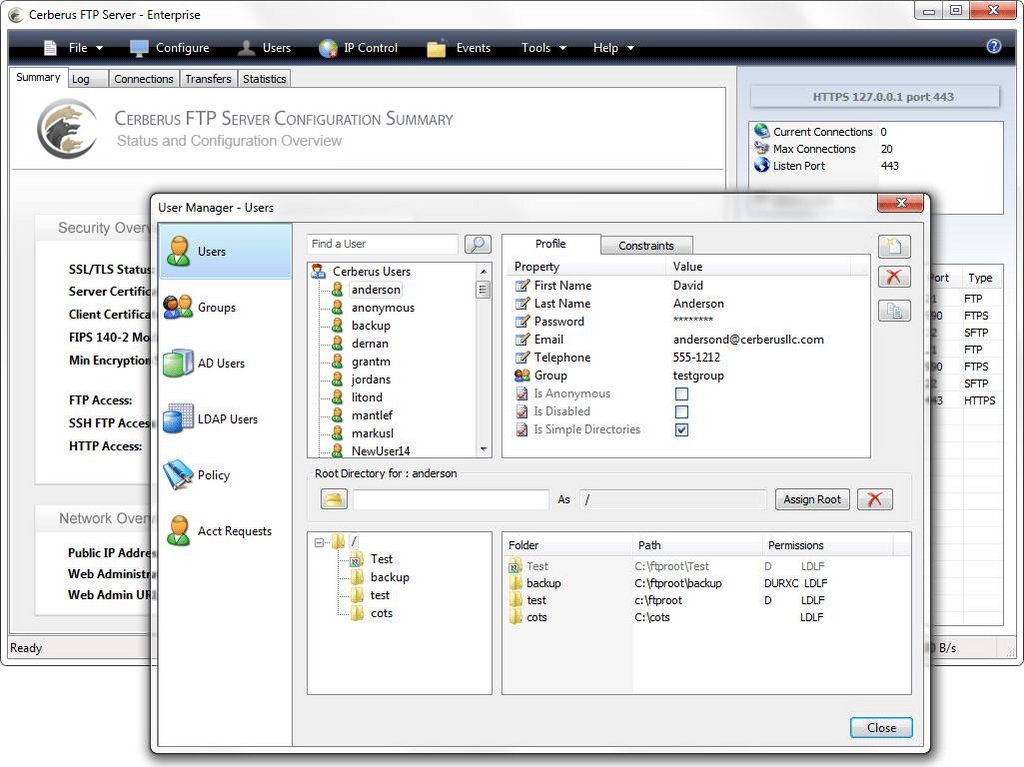This screenshot has height=767, width=1024.
Task: Click the Permissions column header
Action: pos(827,546)
